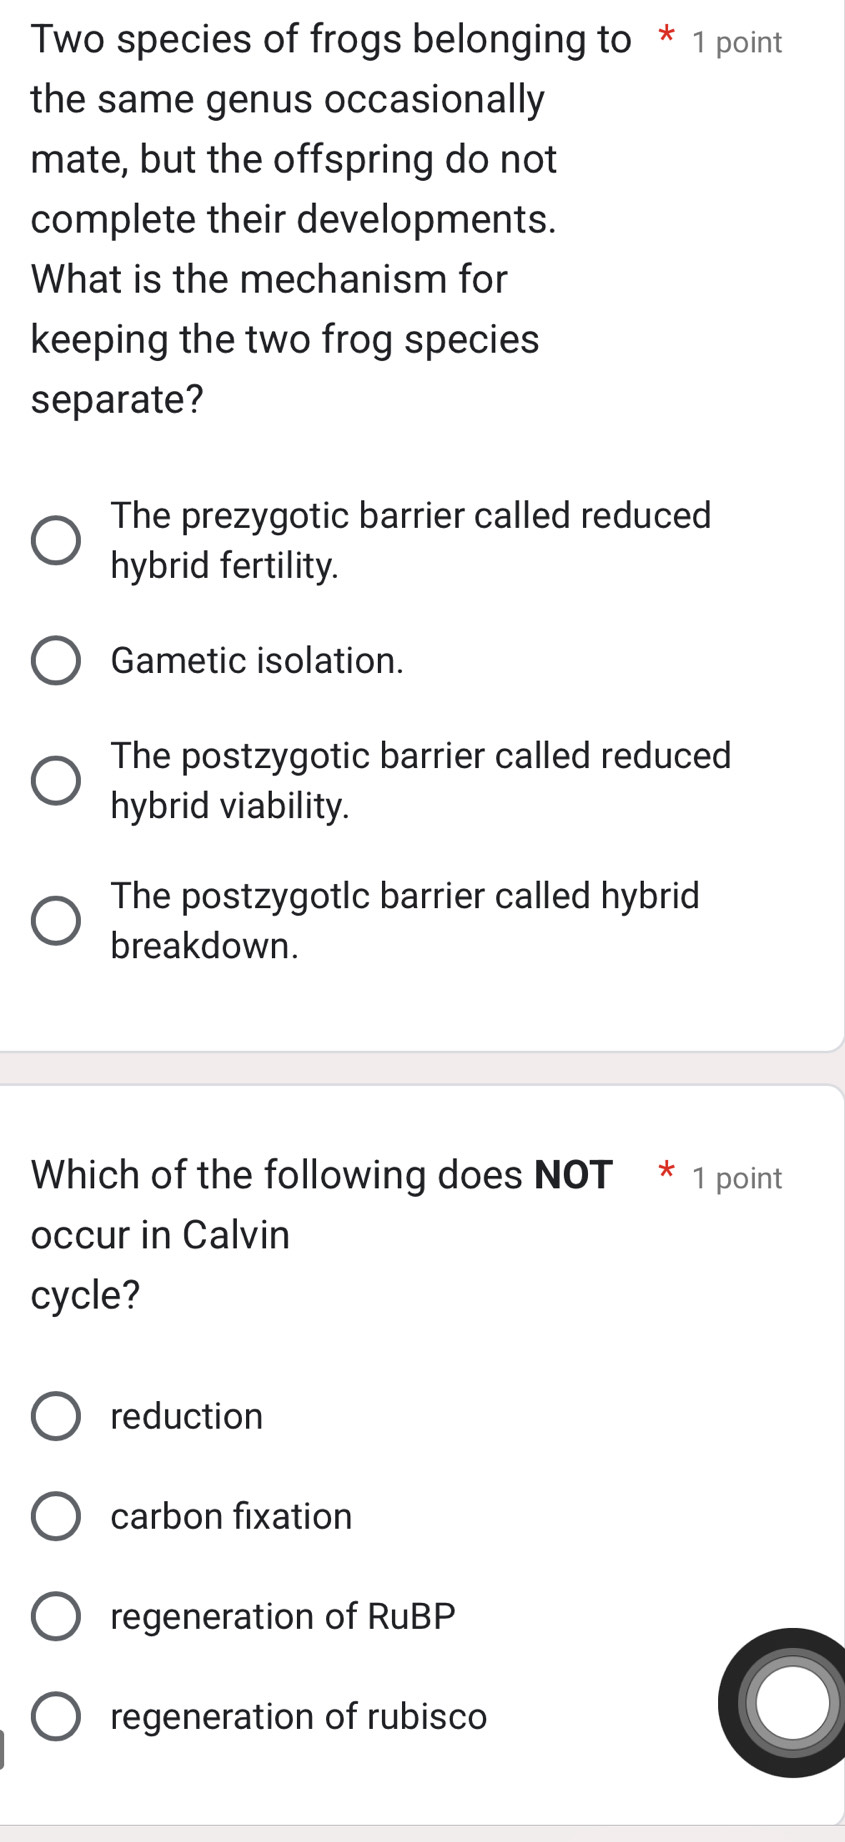Select reduced hybrid viability option
This screenshot has width=845, height=1842.
[x=55, y=781]
